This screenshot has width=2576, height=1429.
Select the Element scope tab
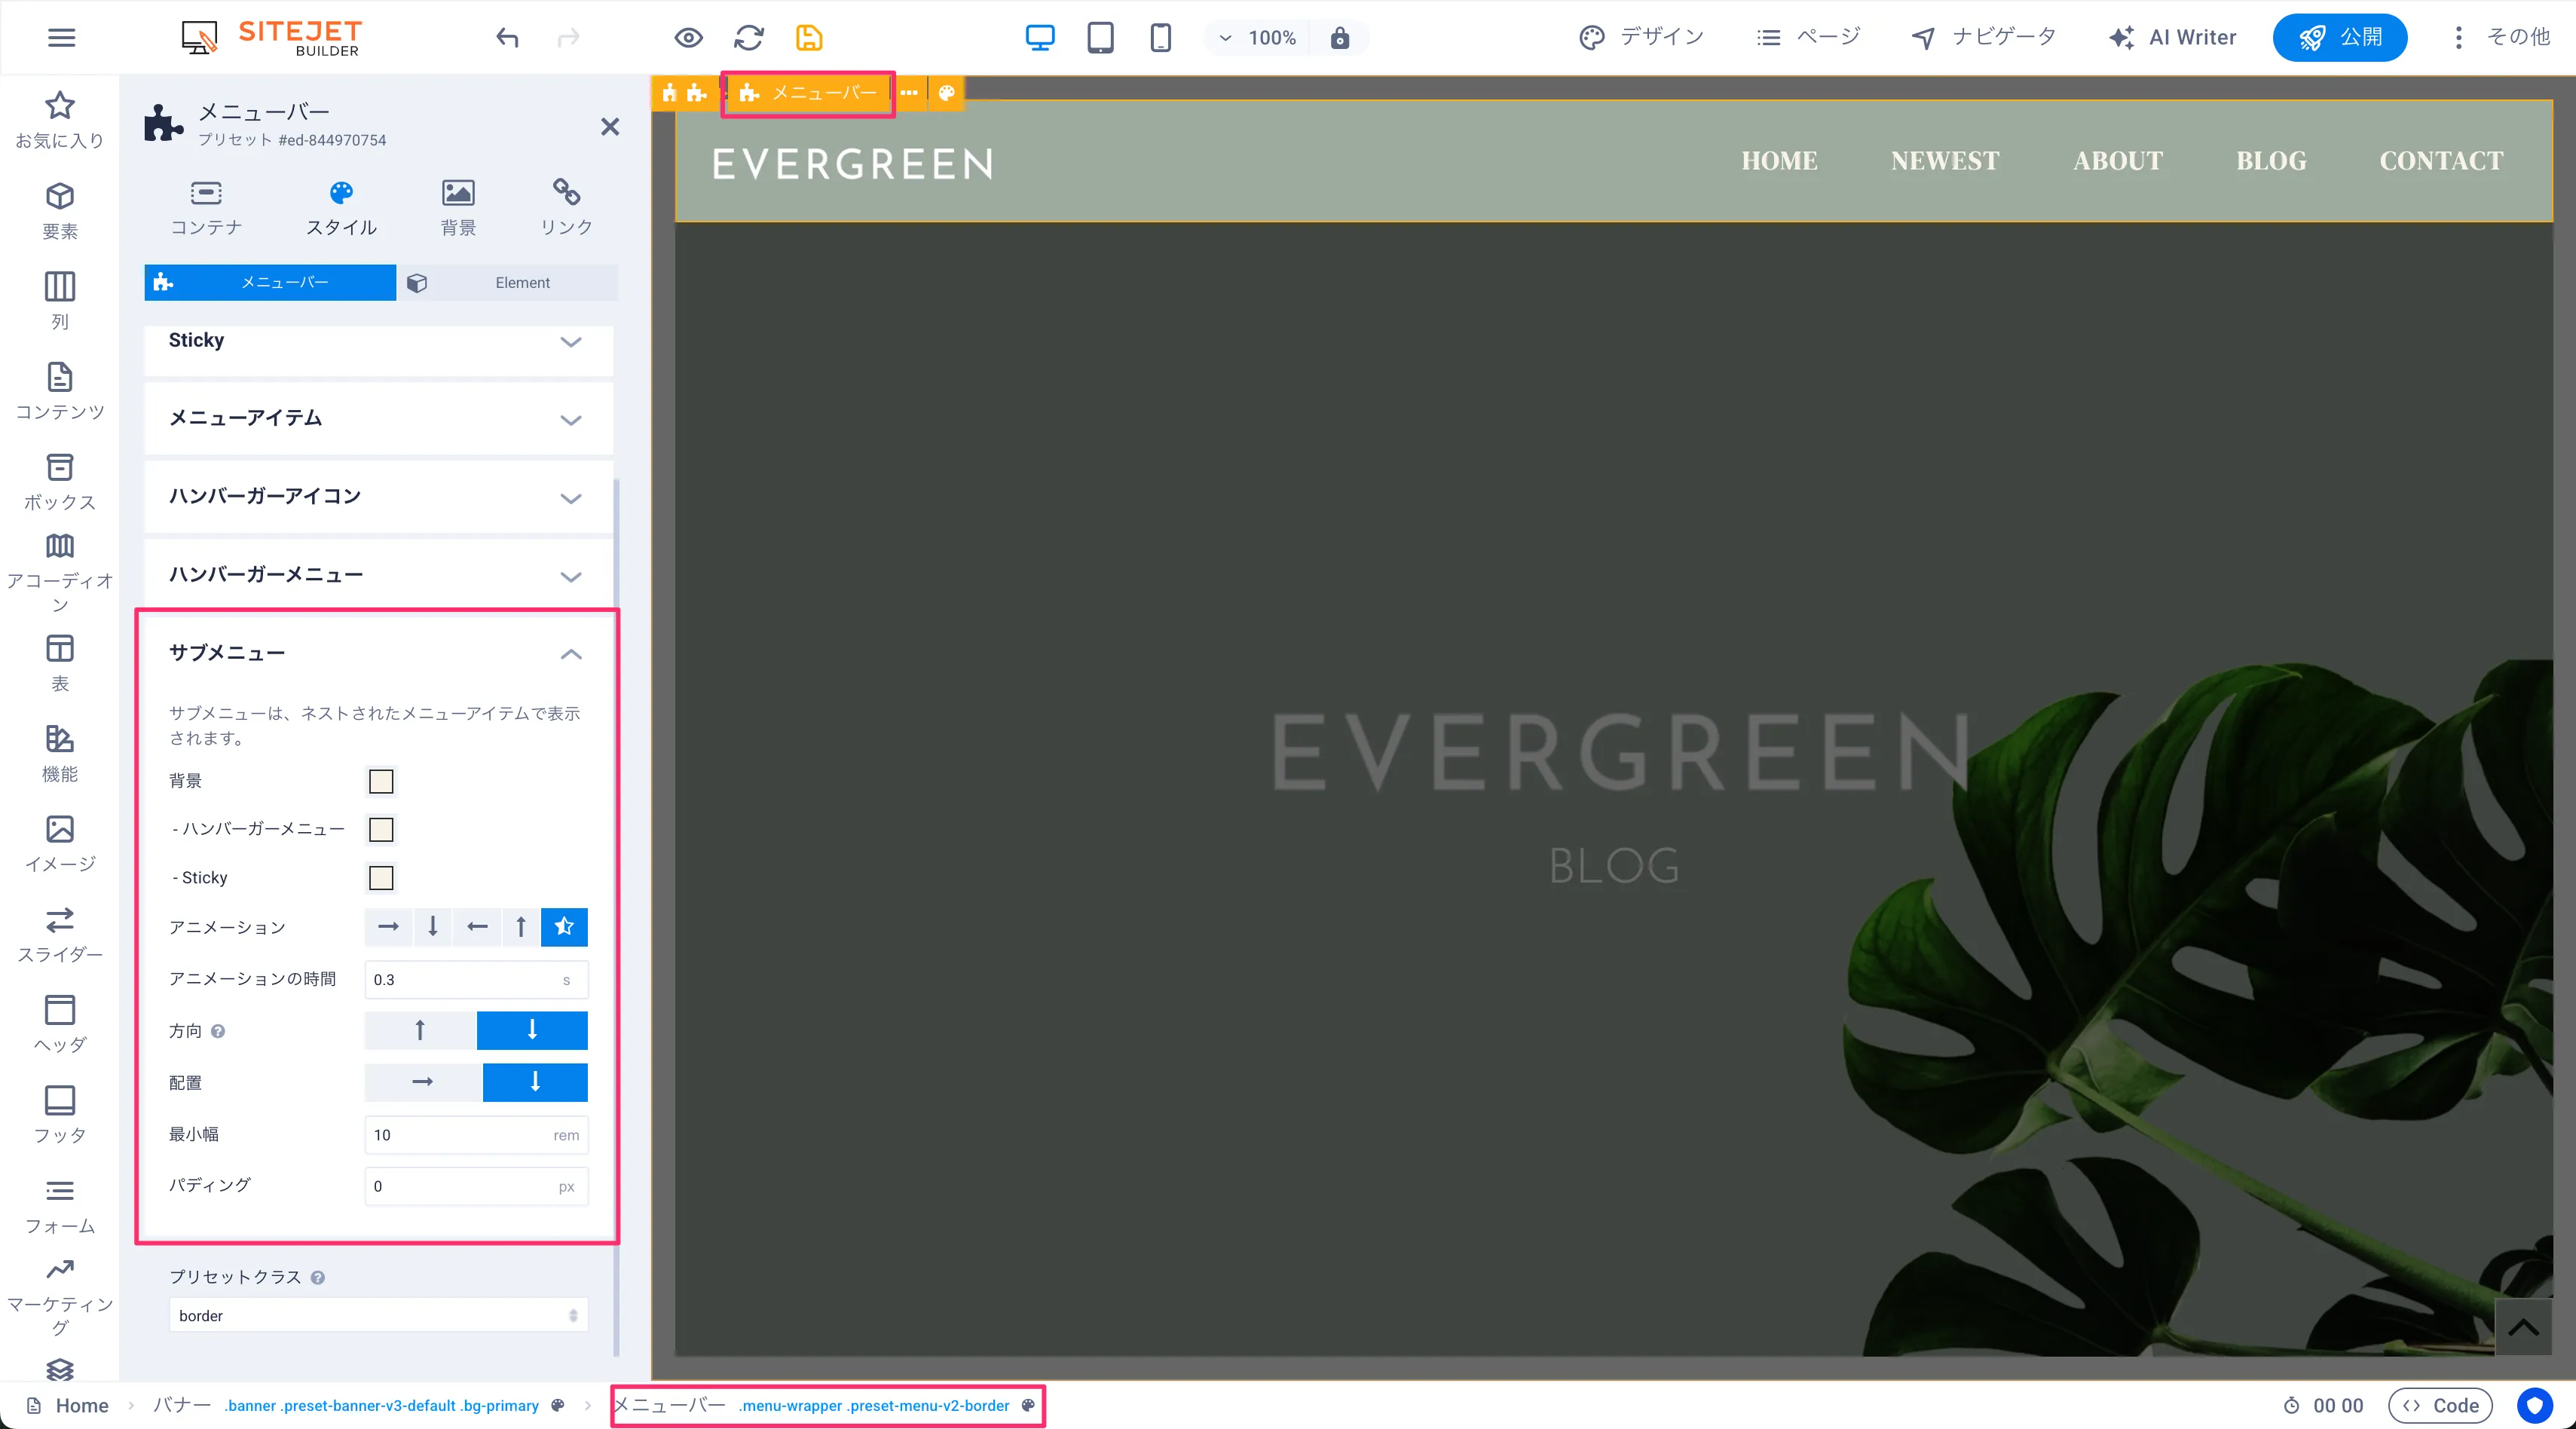(508, 283)
